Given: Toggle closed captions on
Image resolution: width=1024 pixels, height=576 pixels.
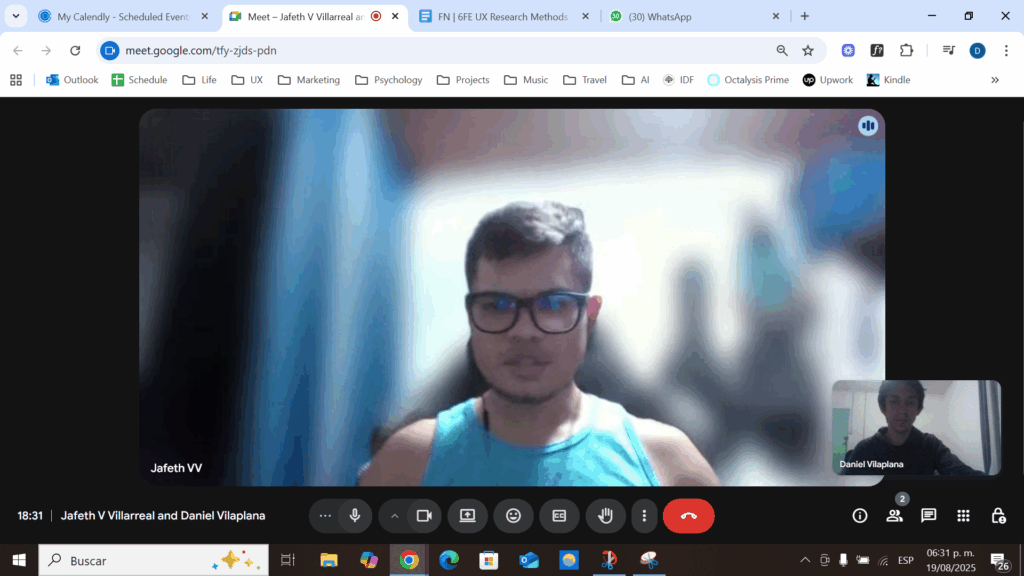Looking at the screenshot, I should point(559,516).
